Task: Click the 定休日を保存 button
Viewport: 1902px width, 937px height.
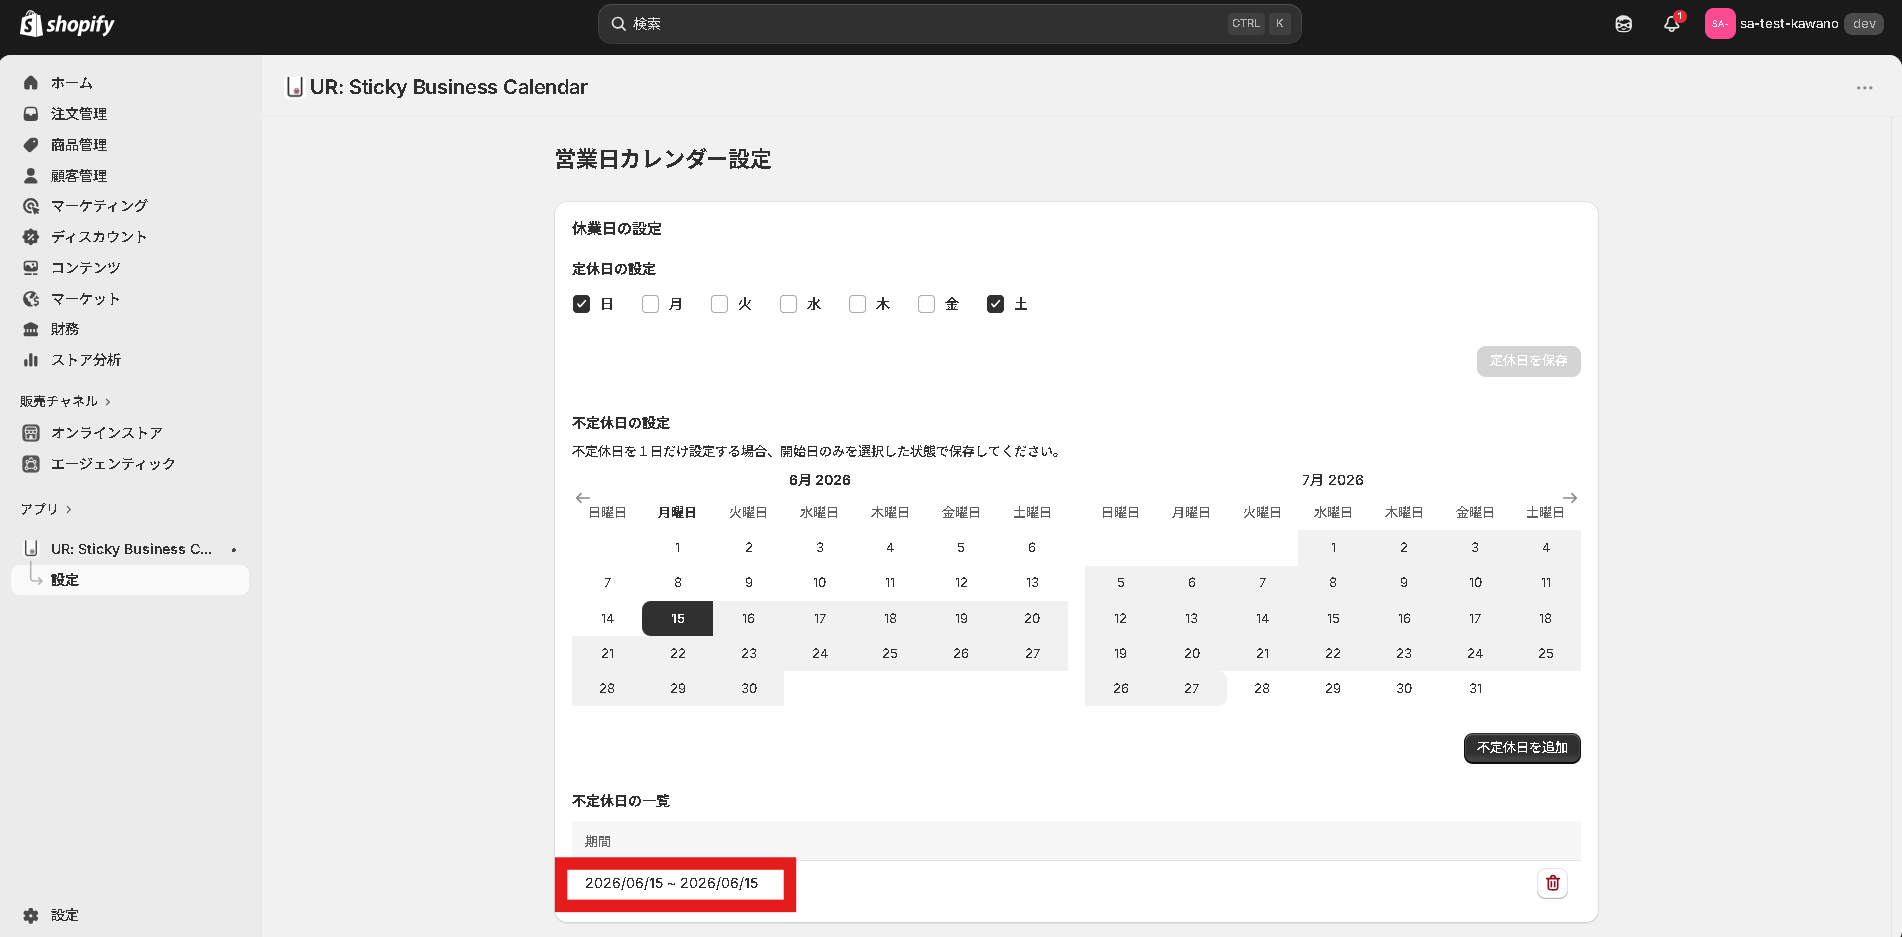Action: [1528, 361]
